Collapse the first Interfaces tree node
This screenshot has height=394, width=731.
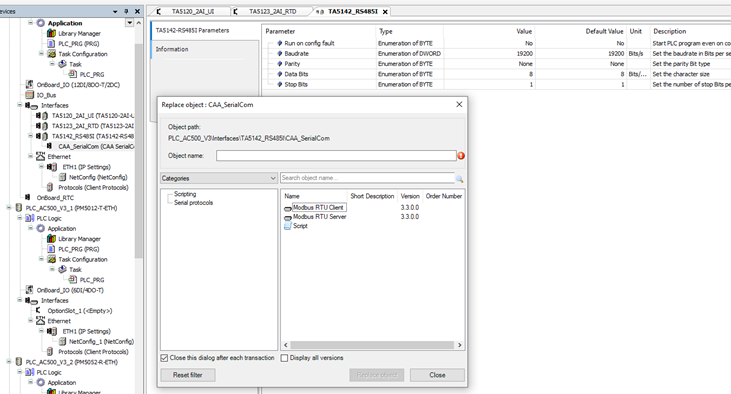20,105
